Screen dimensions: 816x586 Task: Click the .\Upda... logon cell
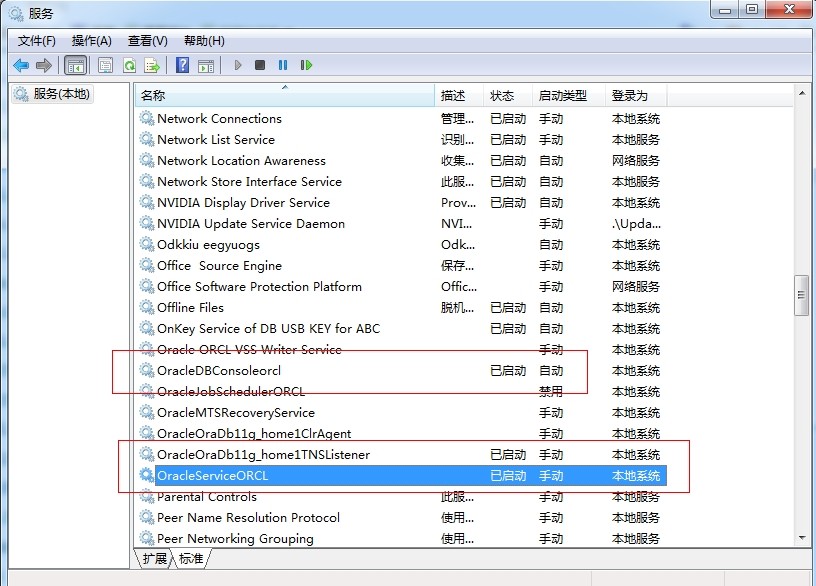coord(636,224)
